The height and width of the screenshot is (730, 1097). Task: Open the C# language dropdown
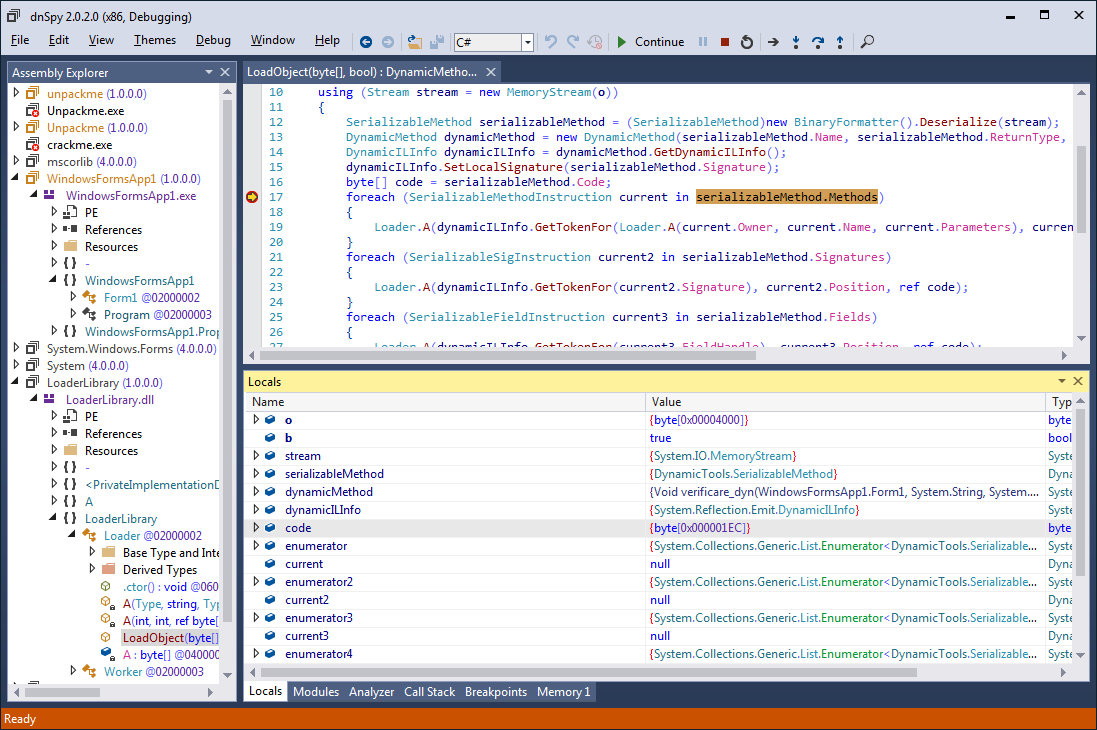(527, 42)
